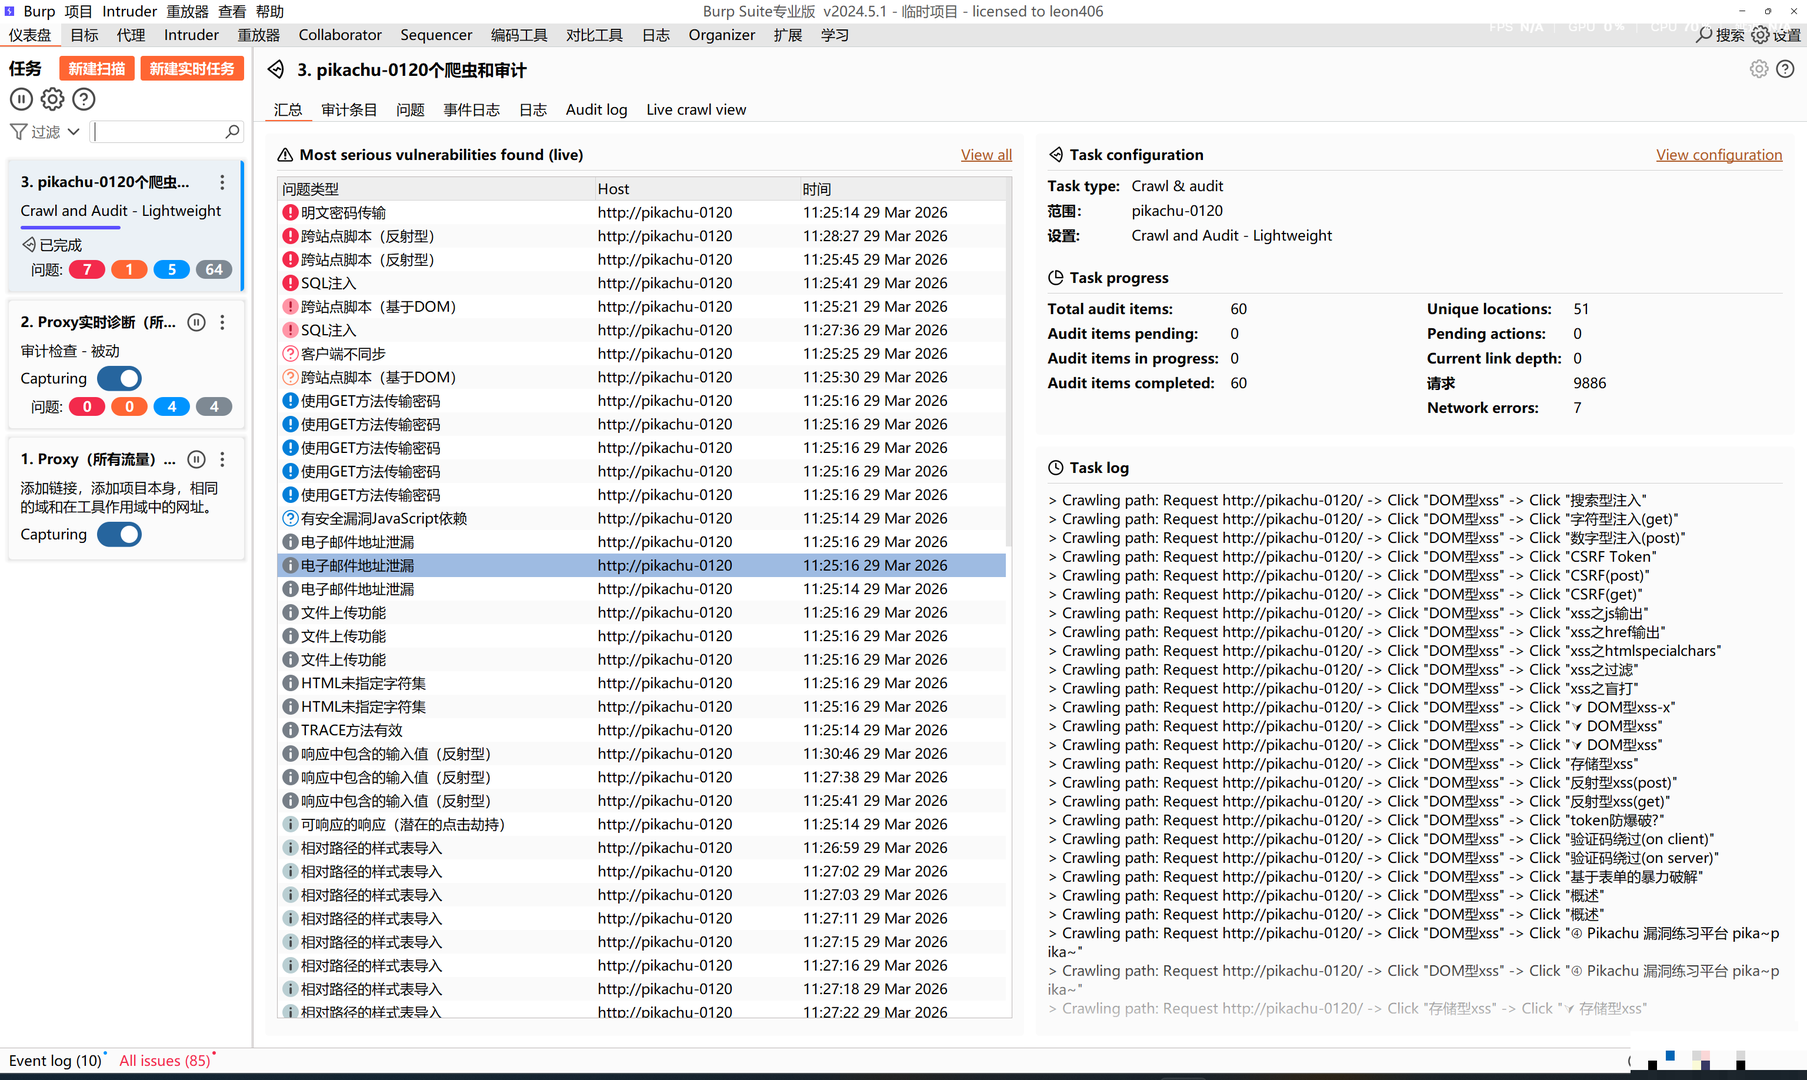Click the requests value 9886

click(1590, 383)
